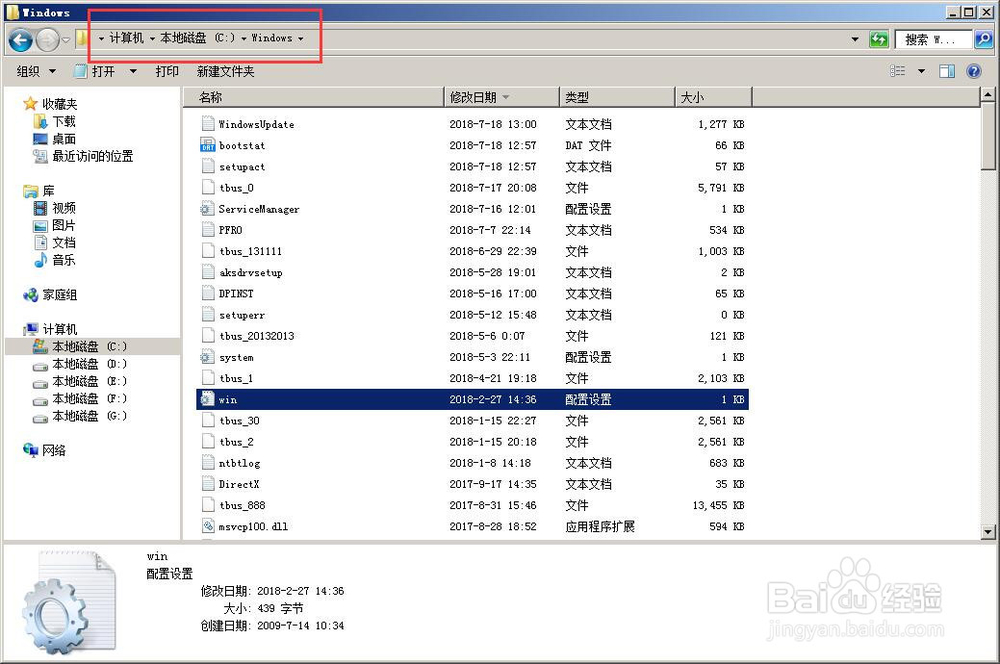Select the highlighted win config file
1000x664 pixels.
[472, 399]
